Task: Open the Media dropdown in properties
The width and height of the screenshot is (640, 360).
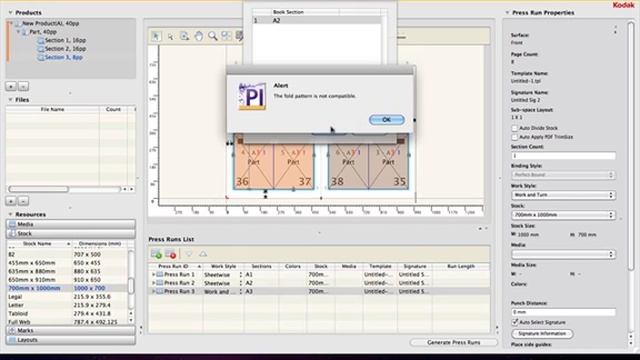Action: point(563,254)
